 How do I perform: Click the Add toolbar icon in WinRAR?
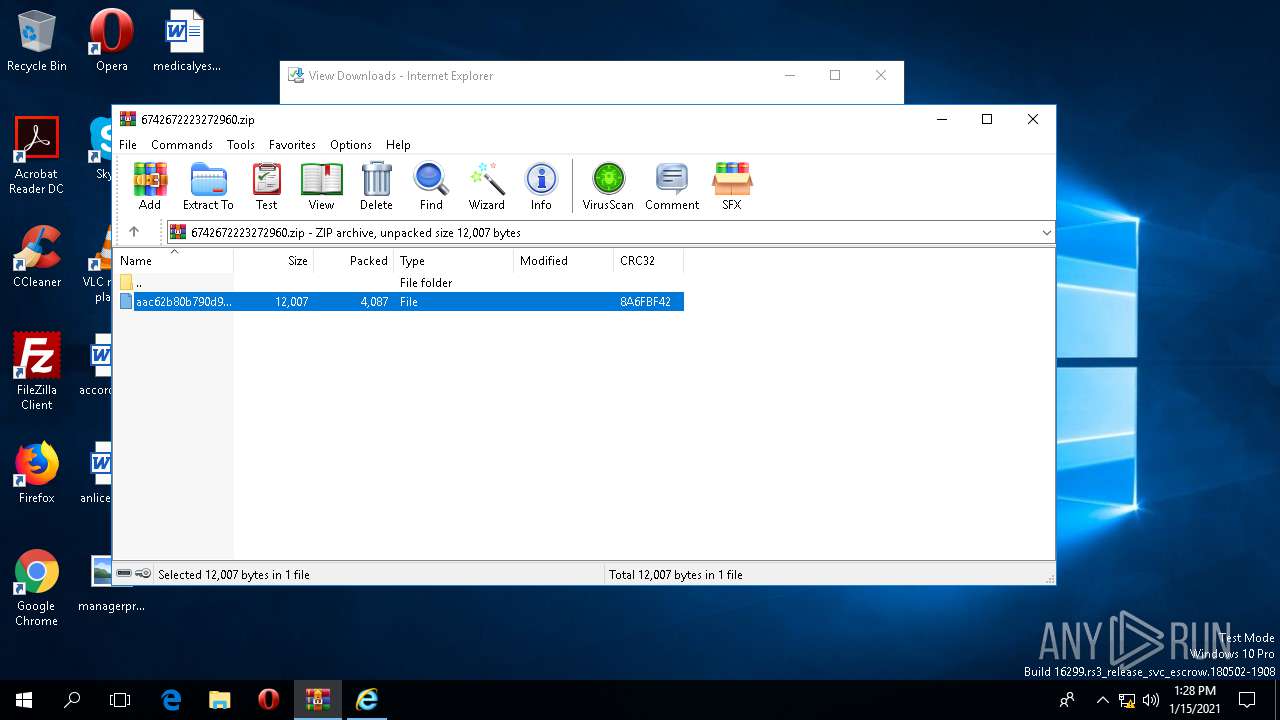tap(150, 186)
